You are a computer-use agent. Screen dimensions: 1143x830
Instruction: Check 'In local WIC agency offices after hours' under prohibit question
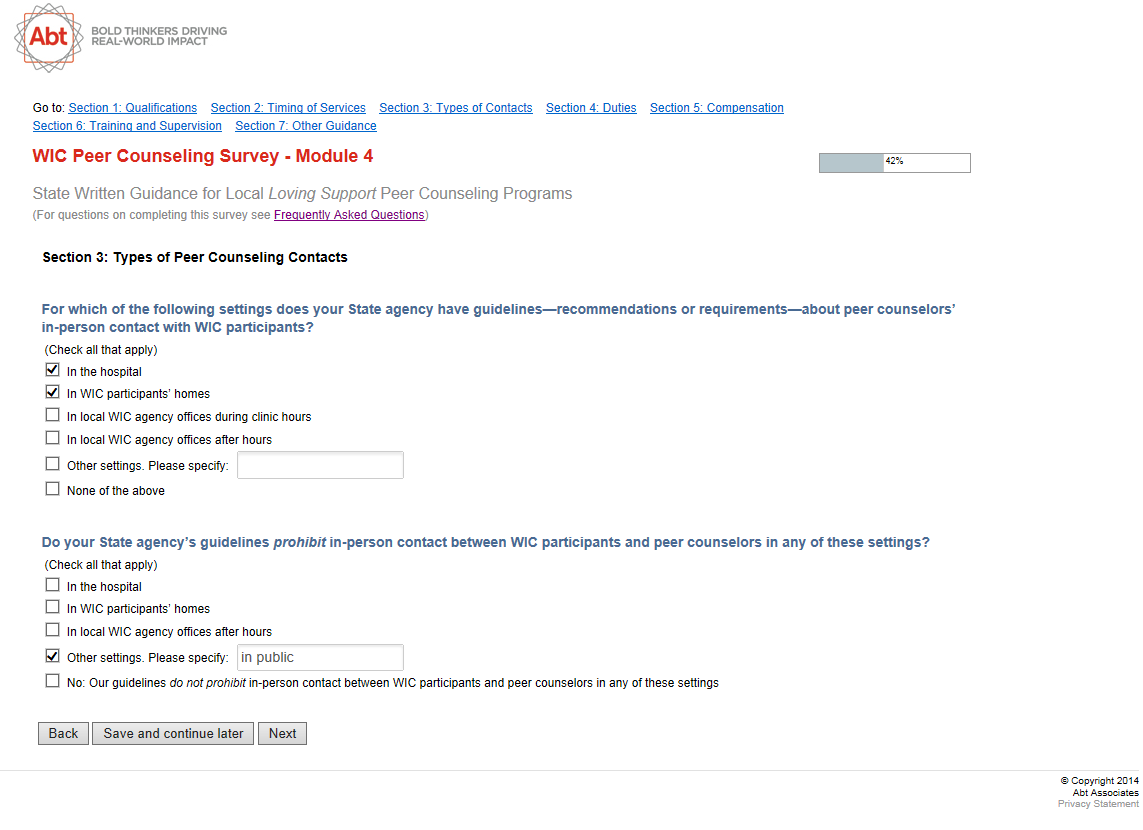[53, 630]
